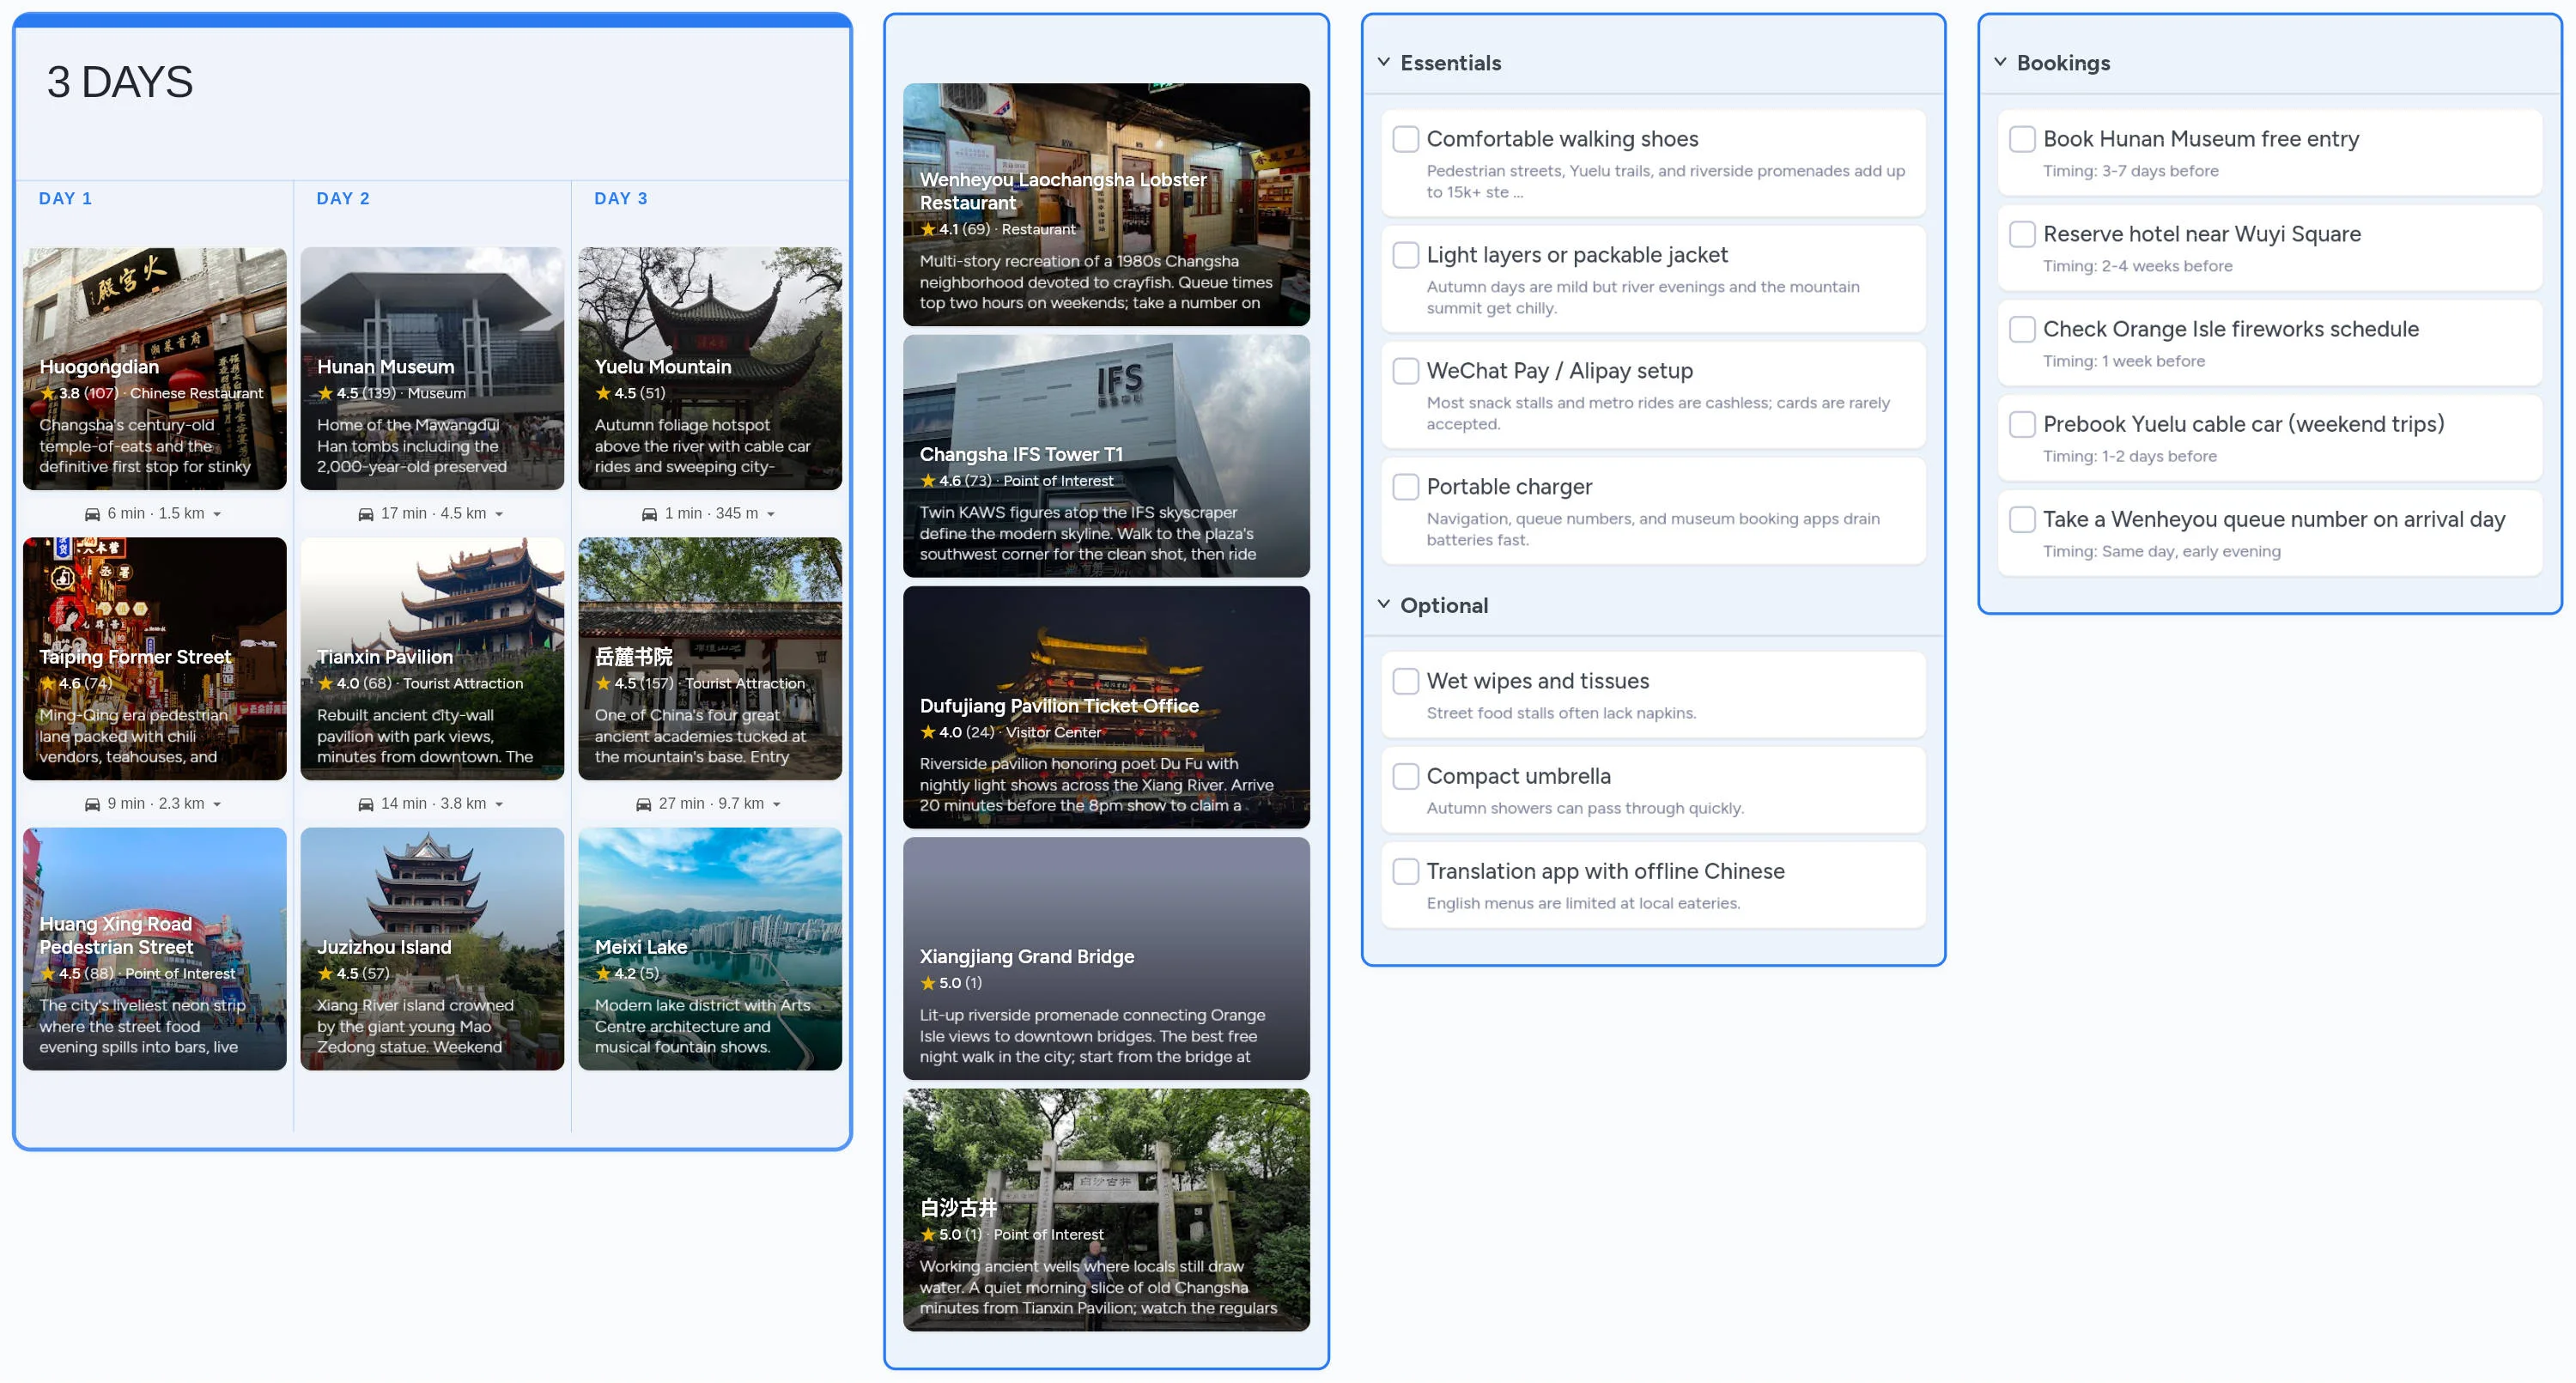The image size is (2576, 1383).
Task: Open travel mode dropdown for 6 min · 1.5 km
Action: coord(217,515)
